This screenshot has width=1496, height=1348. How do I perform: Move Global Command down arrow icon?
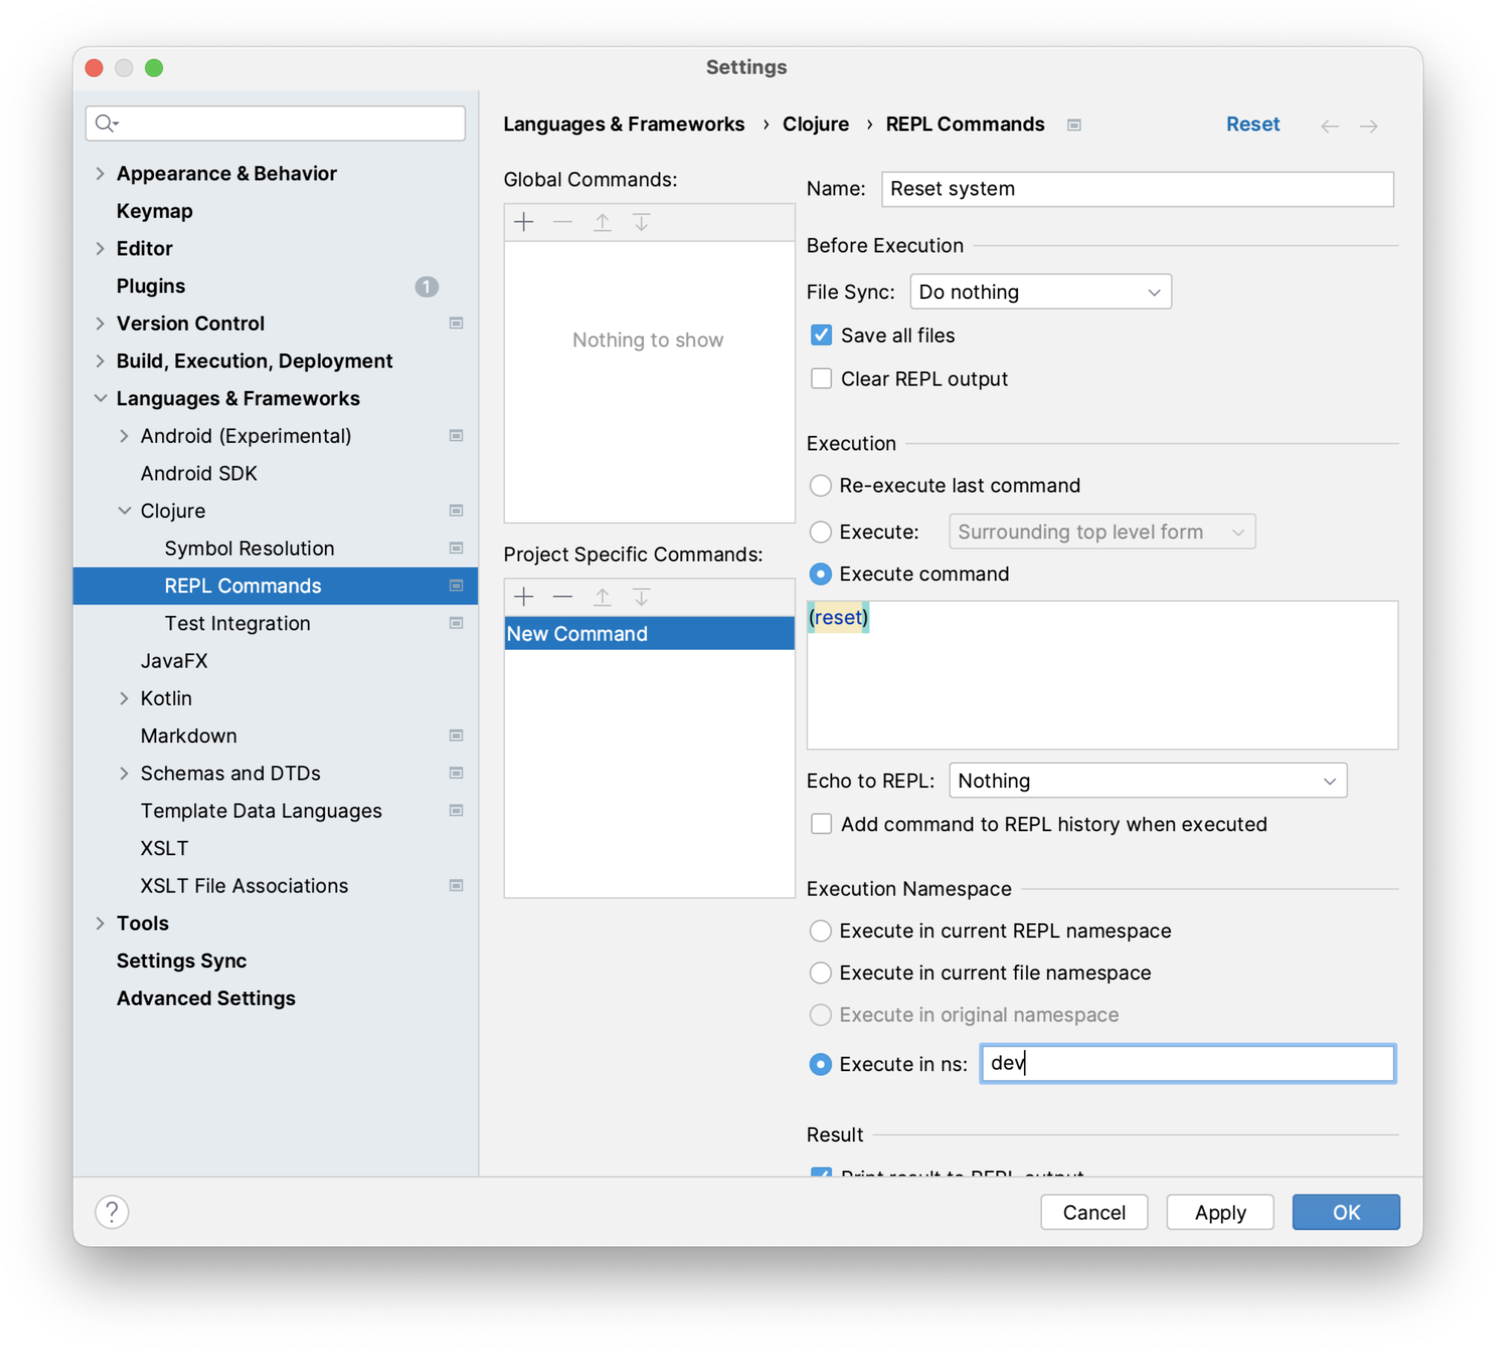point(641,222)
